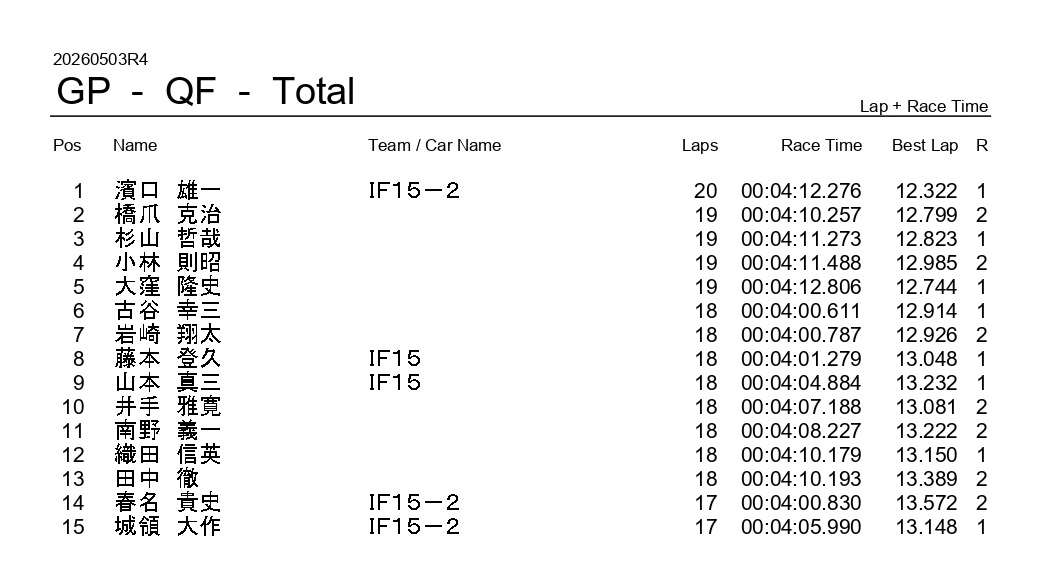Click the Best Lap column header
Screen dimensions: 1049x588
pyautogui.click(x=925, y=145)
